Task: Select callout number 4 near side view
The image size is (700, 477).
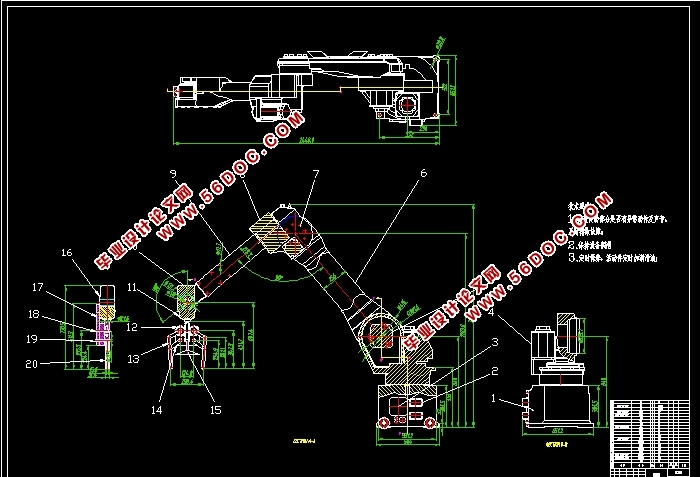Action: (x=491, y=312)
